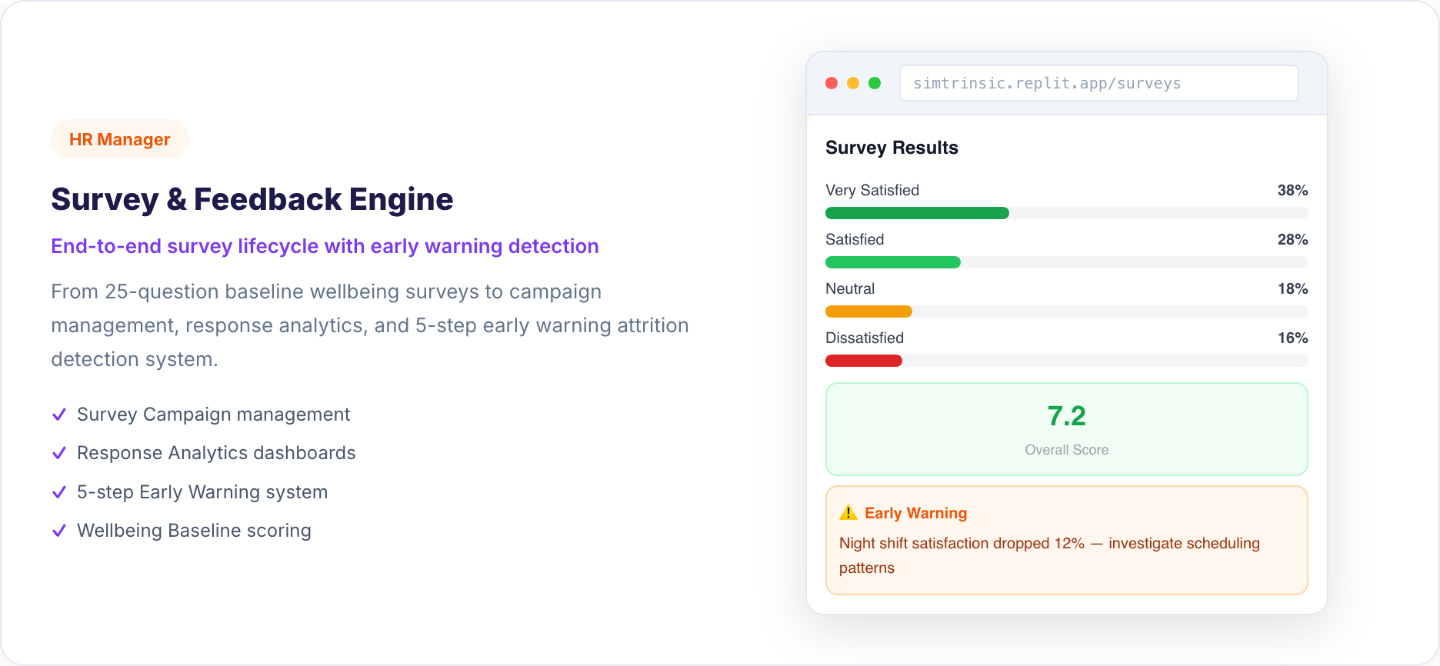Click the checkmark beside Survey Campaign management
The width and height of the screenshot is (1440, 666).
[58, 413]
